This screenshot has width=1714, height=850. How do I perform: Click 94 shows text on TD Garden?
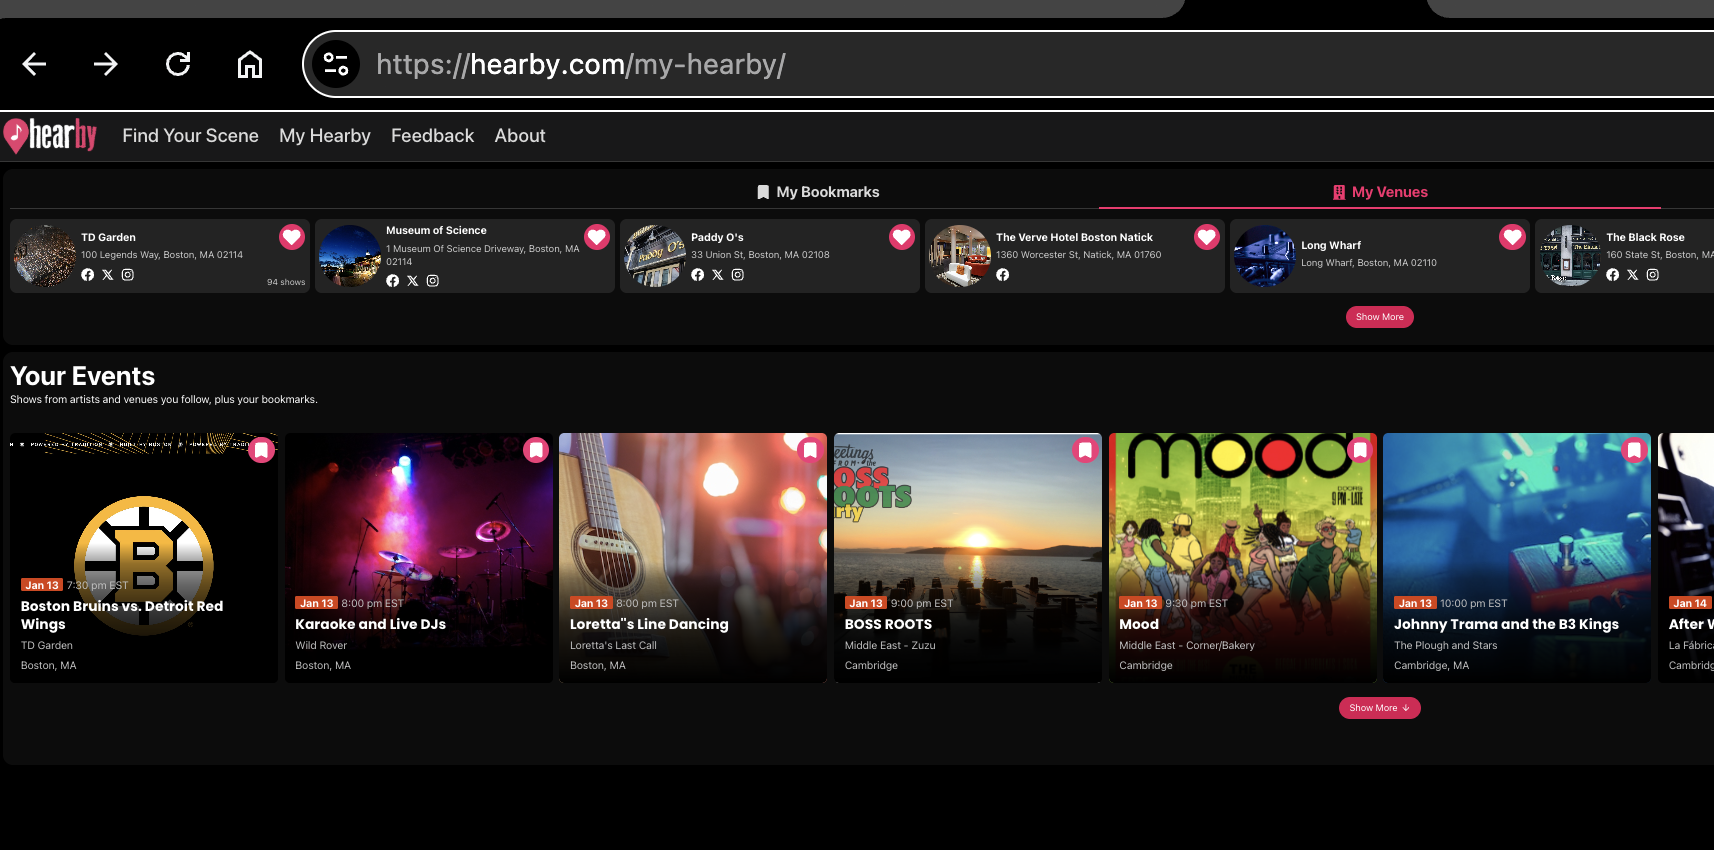click(286, 282)
